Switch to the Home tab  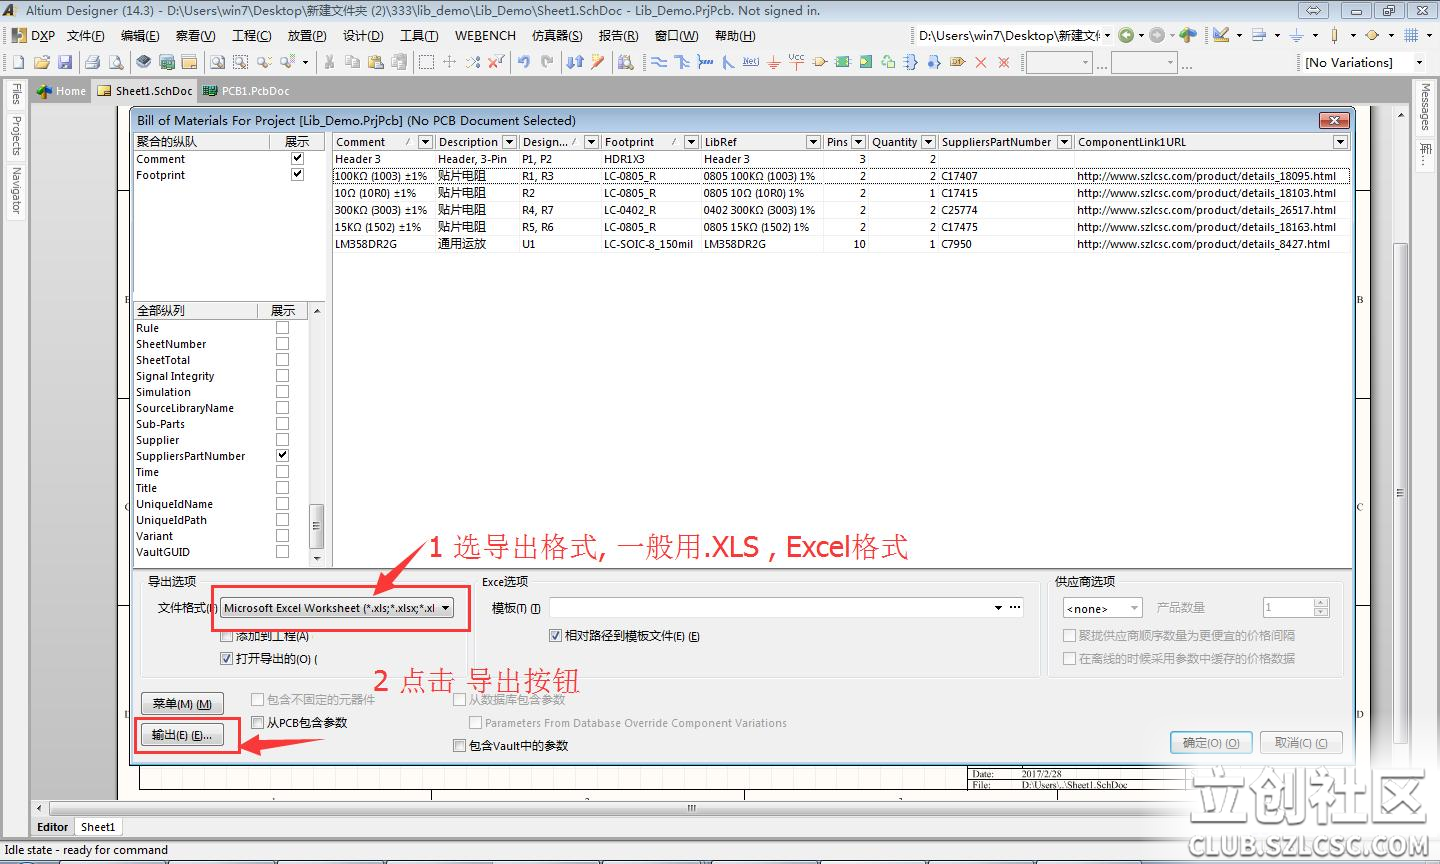(62, 91)
